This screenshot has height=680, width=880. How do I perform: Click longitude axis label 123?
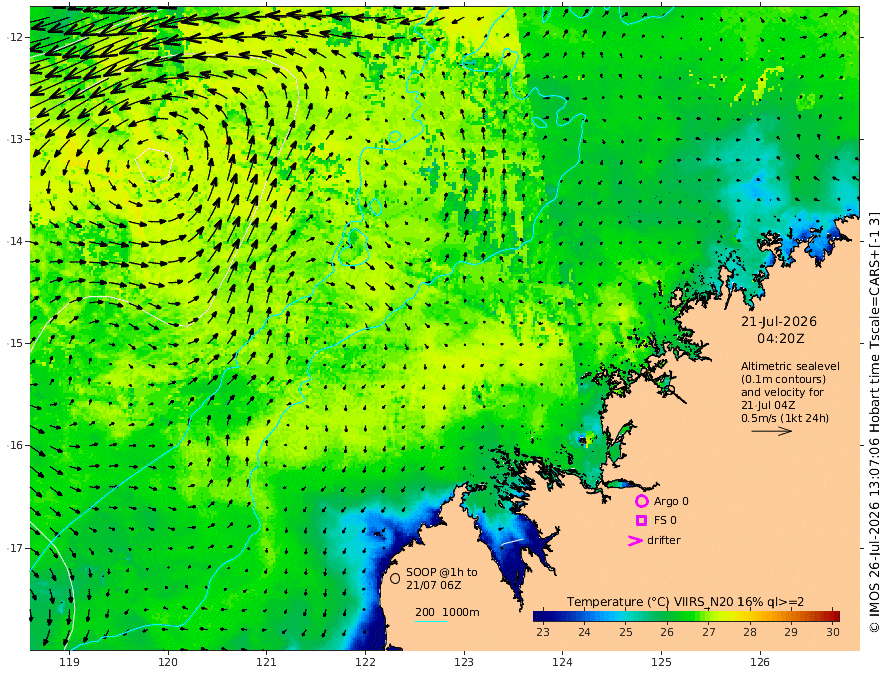464,663
